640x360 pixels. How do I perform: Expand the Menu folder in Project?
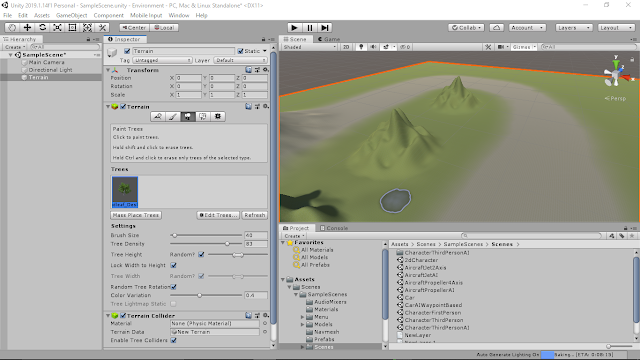302,317
